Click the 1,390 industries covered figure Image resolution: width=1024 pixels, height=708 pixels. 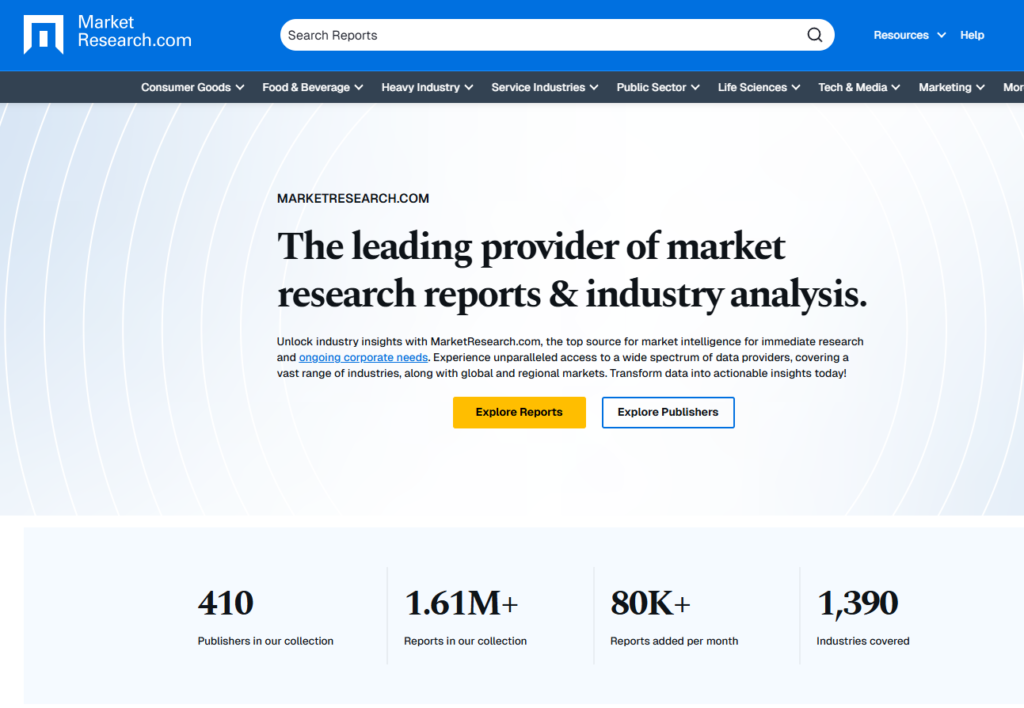pos(858,603)
